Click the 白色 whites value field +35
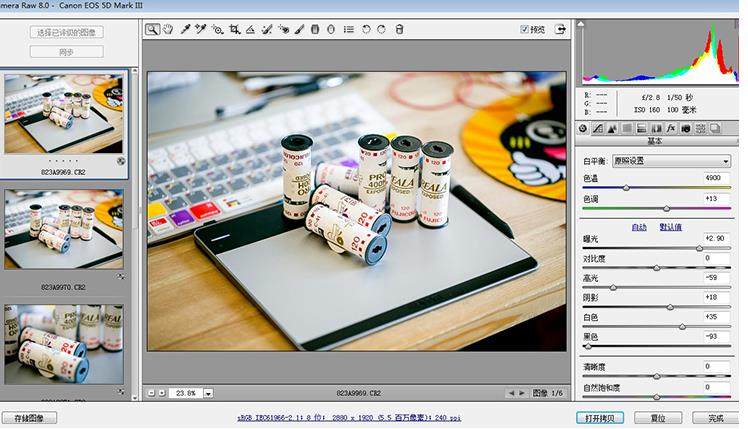This screenshot has height=429, width=748. click(717, 317)
